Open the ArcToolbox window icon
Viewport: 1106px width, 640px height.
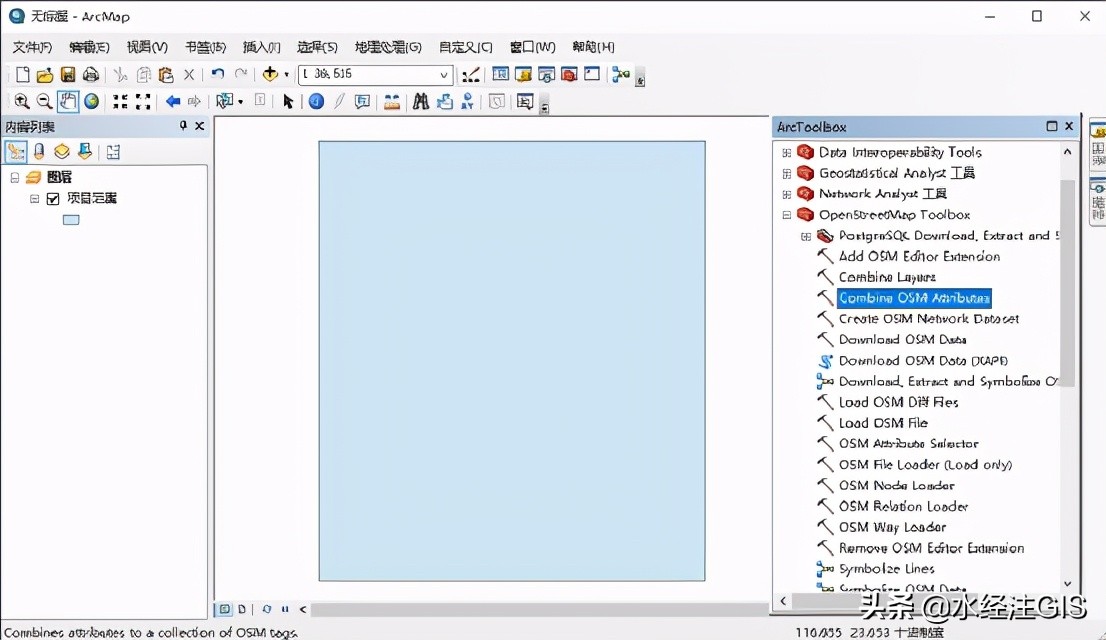point(569,74)
